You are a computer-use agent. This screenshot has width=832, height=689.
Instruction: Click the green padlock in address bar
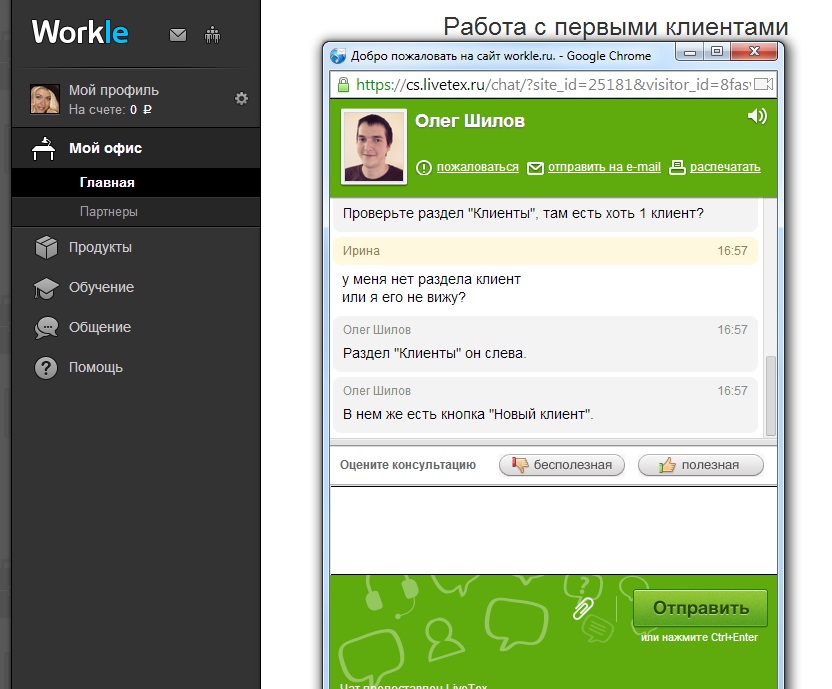point(343,84)
